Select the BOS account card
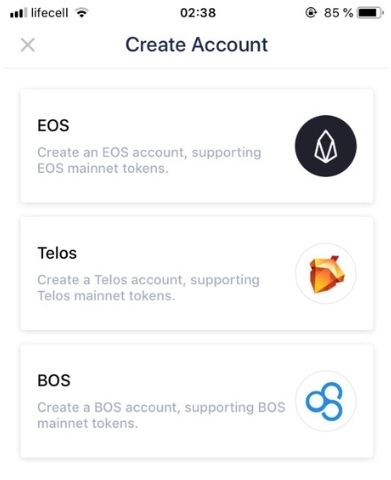 click(x=197, y=401)
